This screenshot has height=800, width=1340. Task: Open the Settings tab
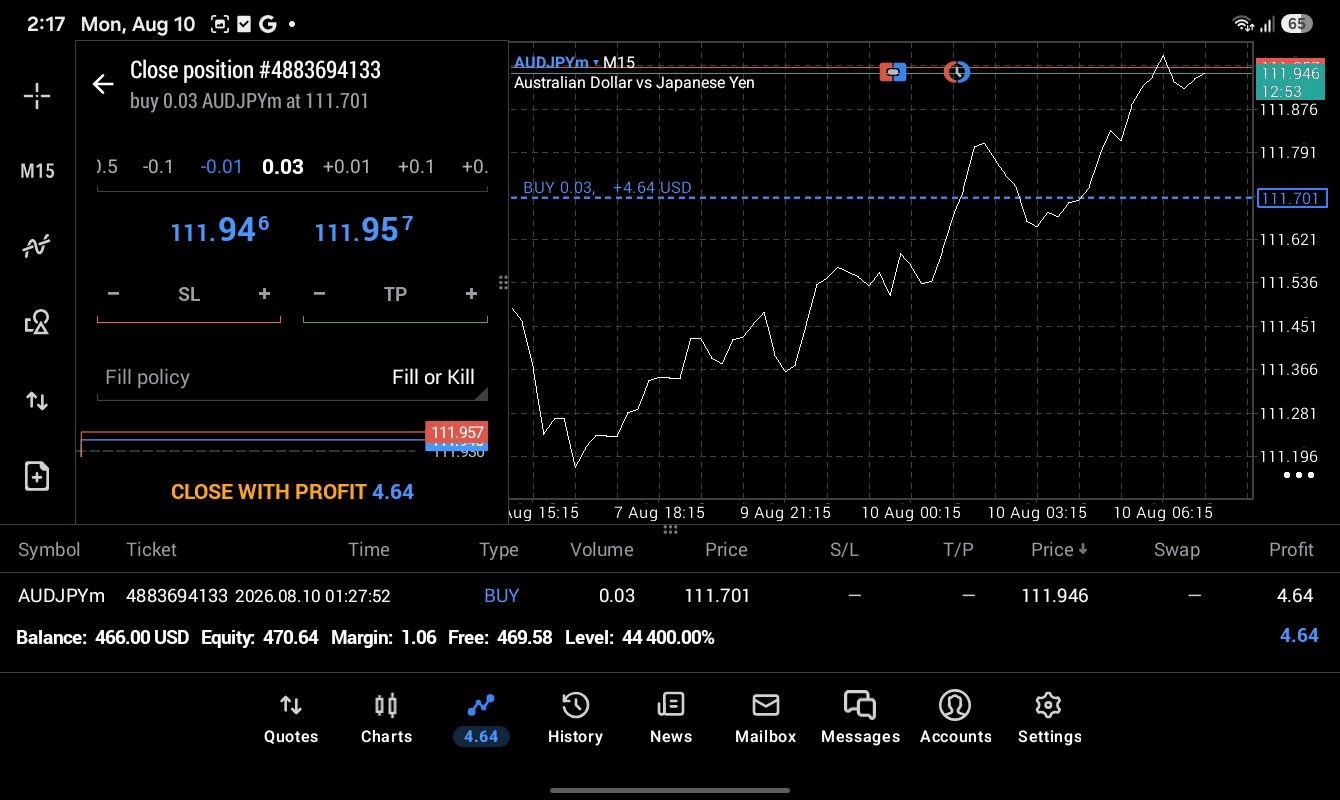[1049, 718]
